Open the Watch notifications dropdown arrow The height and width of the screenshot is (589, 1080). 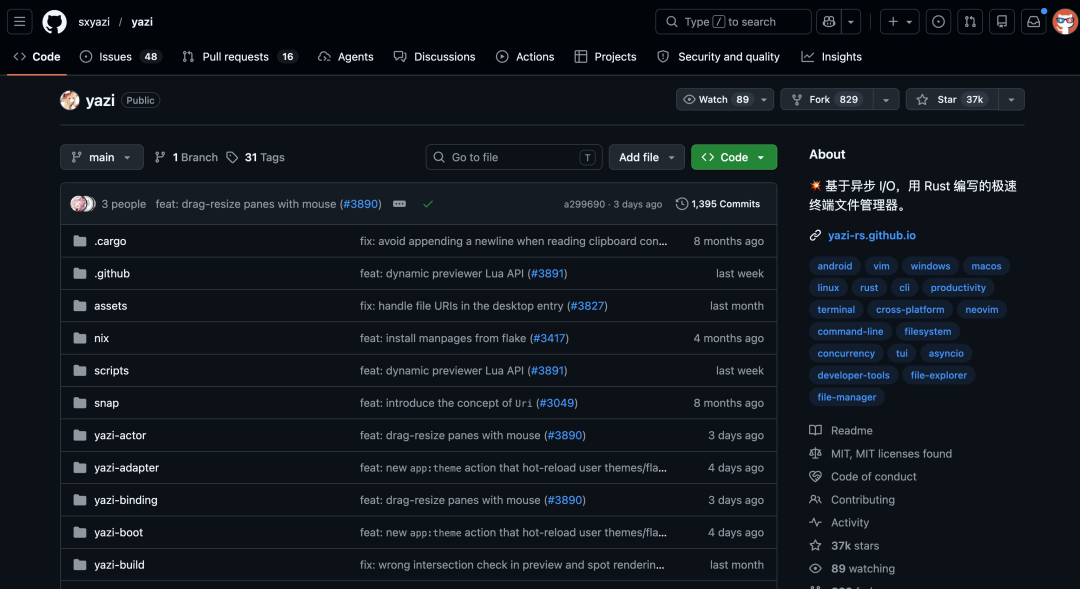pos(764,99)
